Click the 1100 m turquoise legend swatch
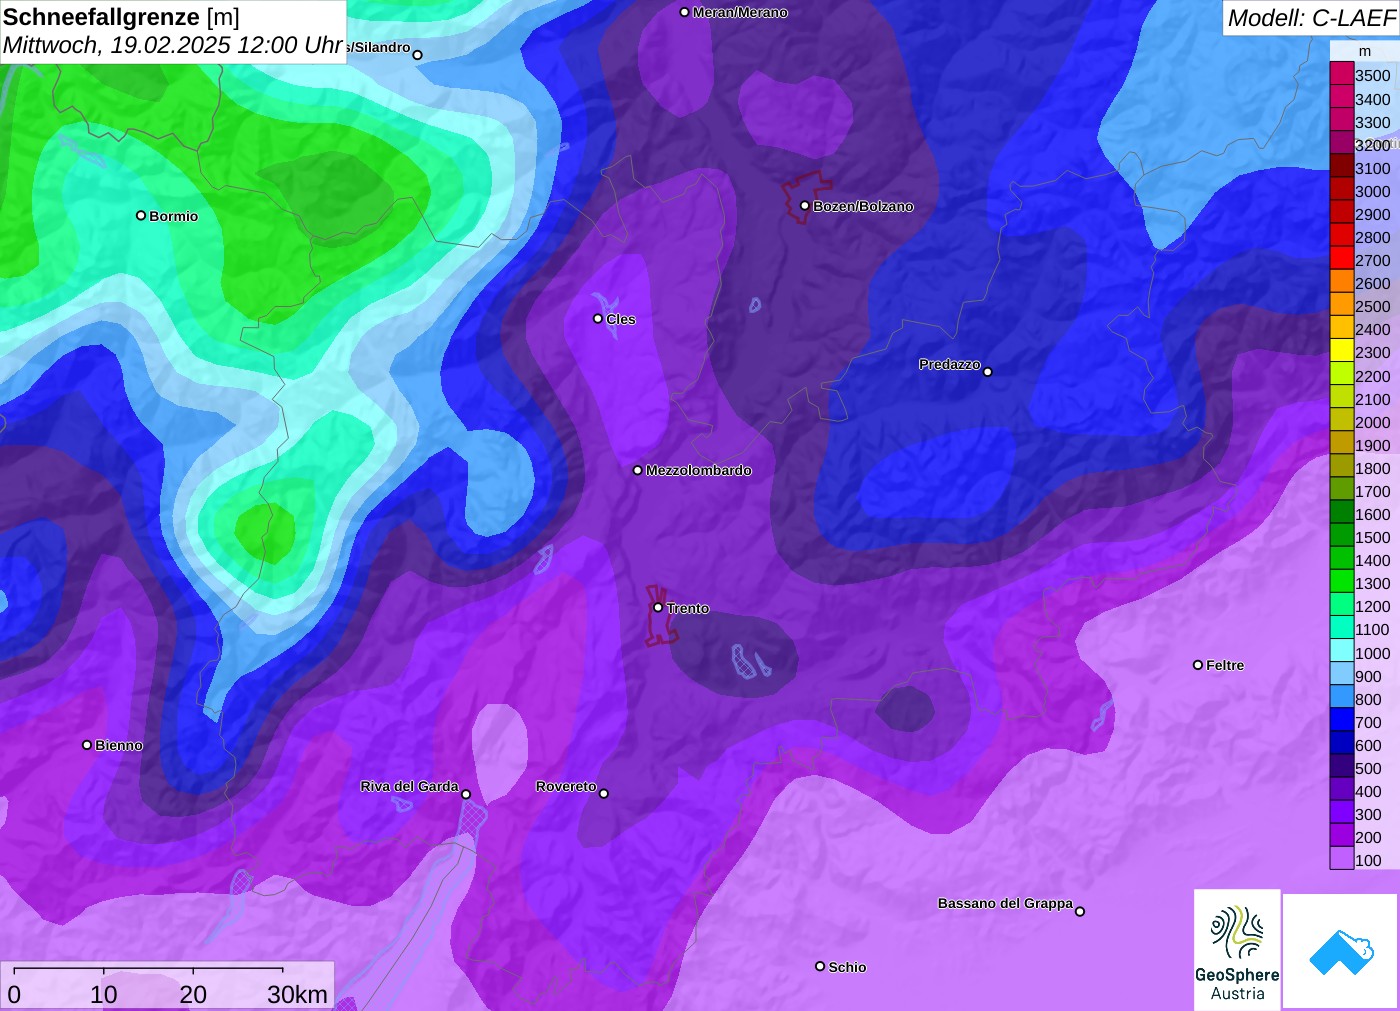Viewport: 1400px width, 1011px height. (1342, 628)
